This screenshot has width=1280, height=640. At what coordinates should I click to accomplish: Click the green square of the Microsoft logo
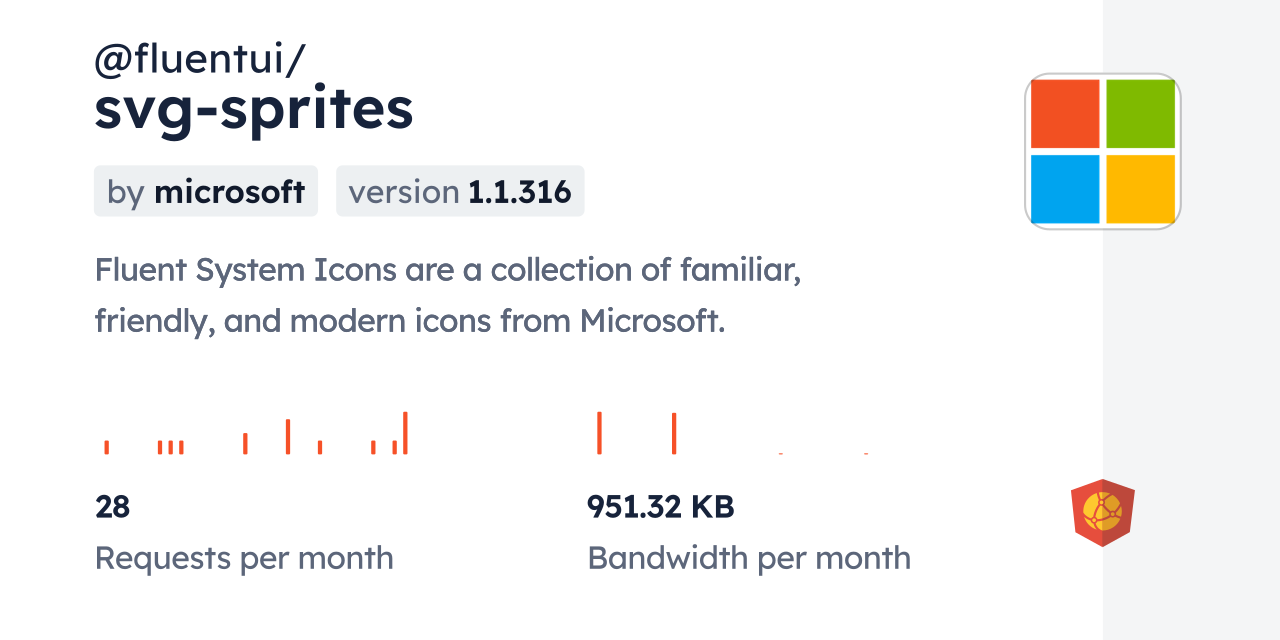pos(1140,114)
